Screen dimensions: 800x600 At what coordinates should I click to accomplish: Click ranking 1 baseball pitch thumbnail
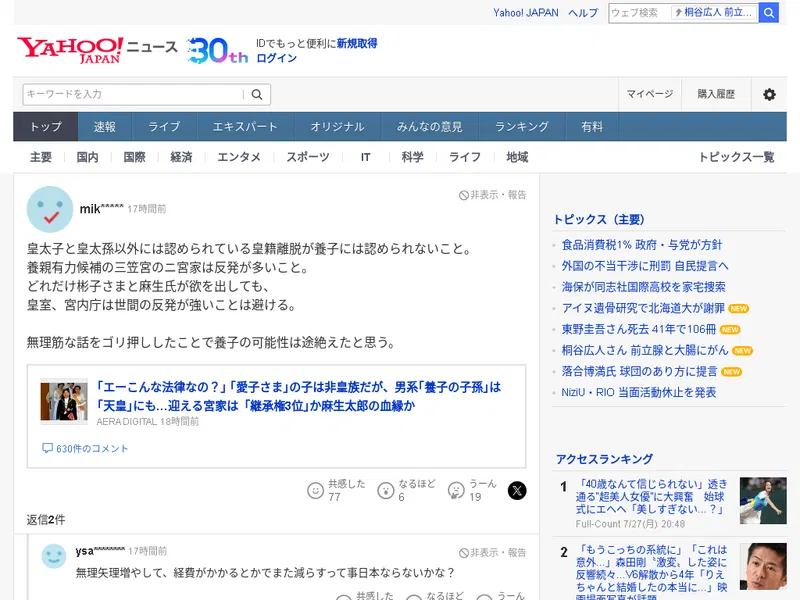pos(763,501)
